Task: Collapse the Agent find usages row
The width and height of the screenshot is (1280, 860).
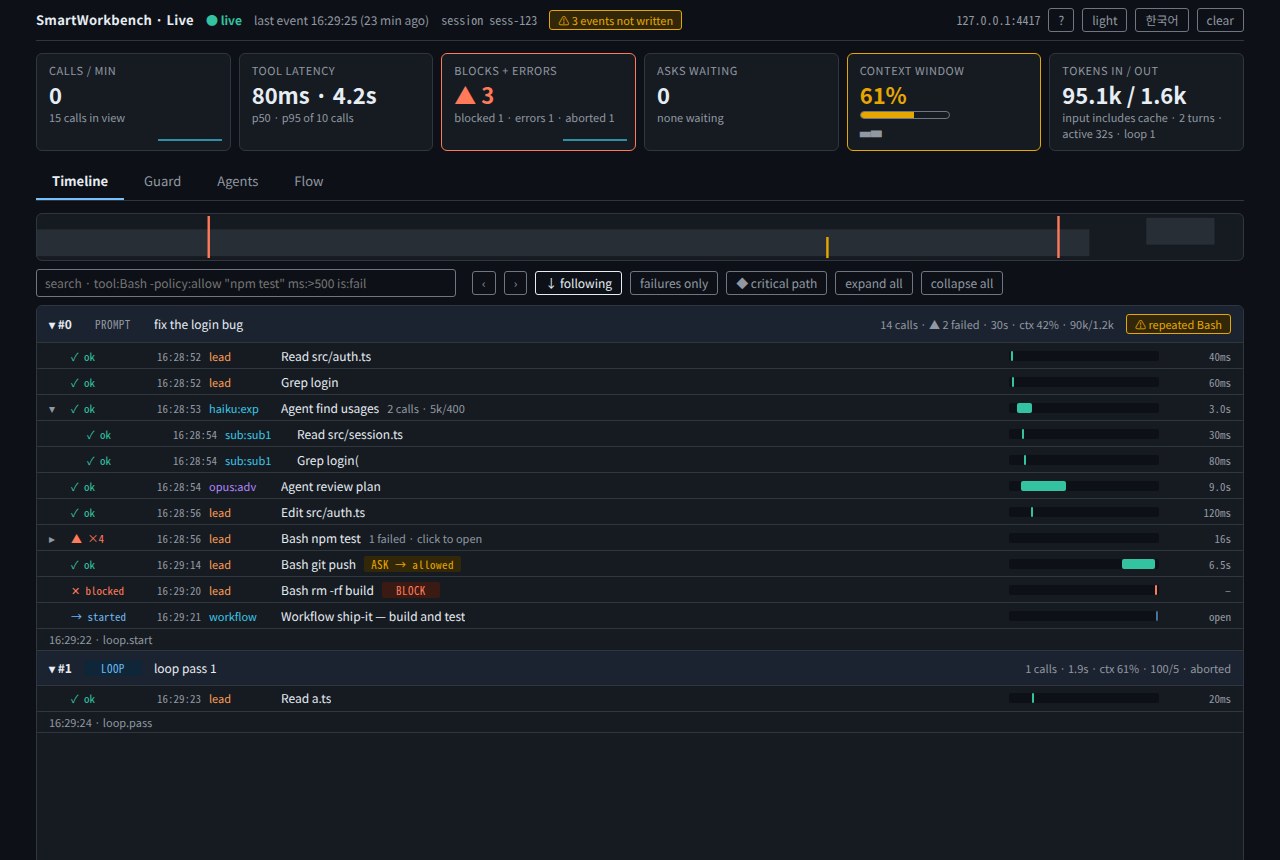Action: coord(52,409)
